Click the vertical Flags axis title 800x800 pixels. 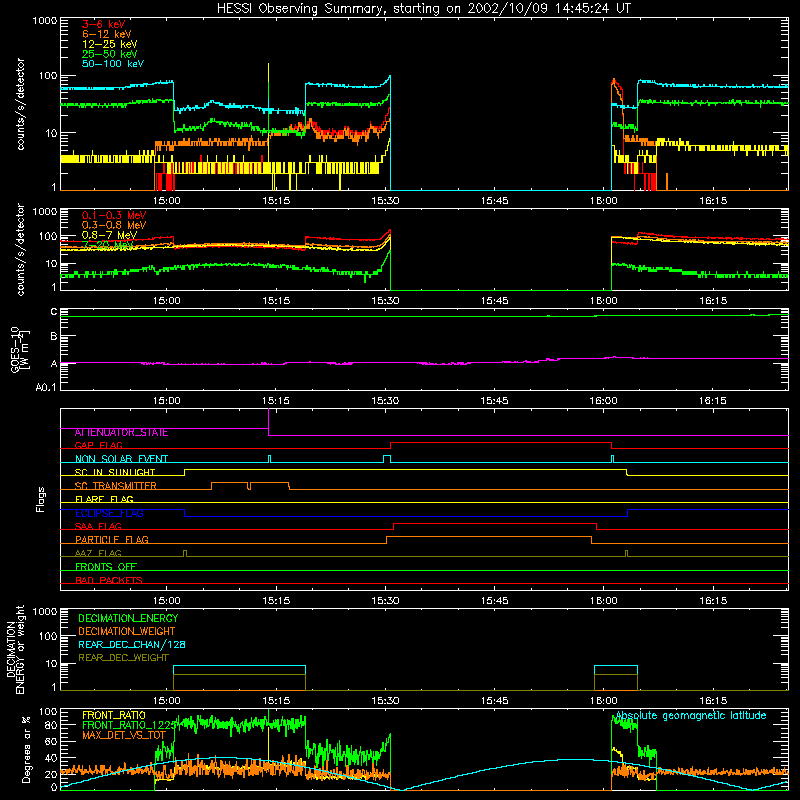pyautogui.click(x=41, y=499)
